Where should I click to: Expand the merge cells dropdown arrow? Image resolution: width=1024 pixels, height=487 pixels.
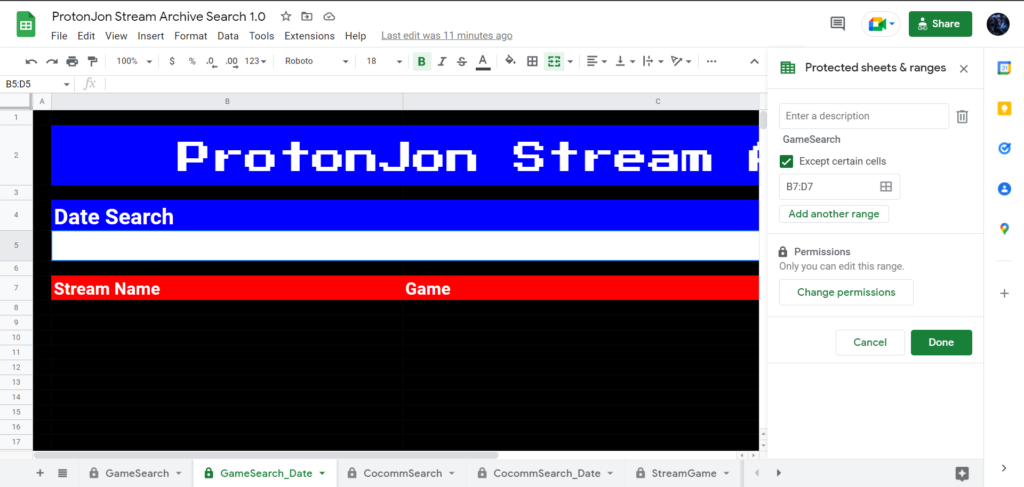[x=570, y=61]
